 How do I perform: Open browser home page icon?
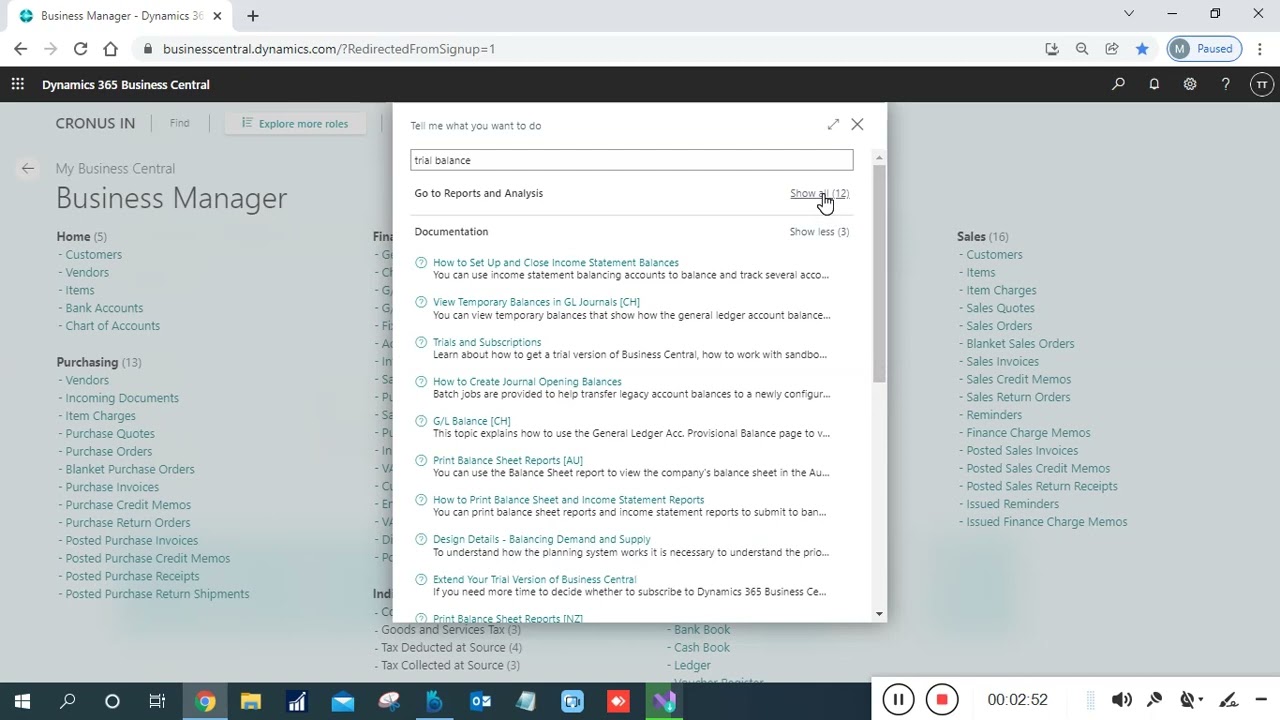110,48
